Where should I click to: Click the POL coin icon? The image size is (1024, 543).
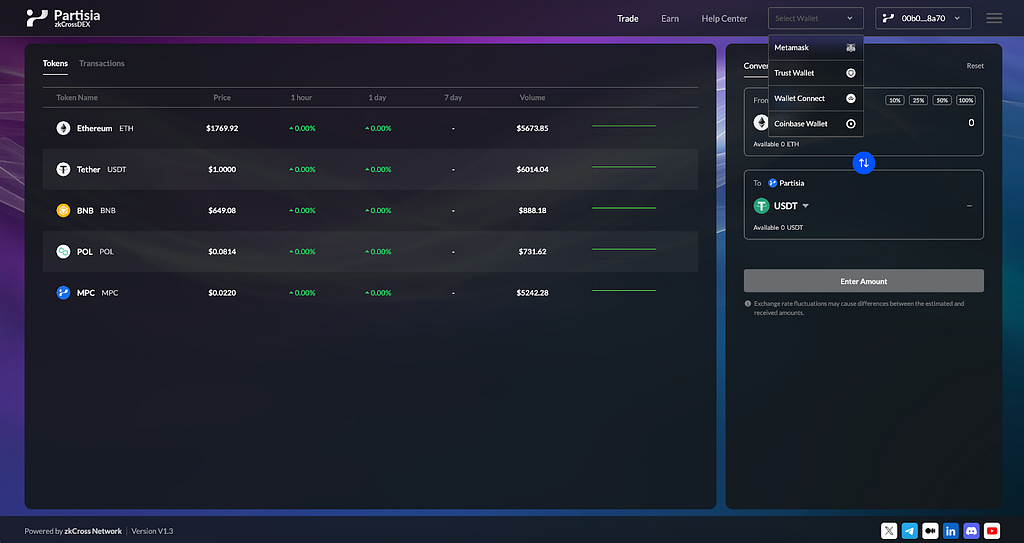(63, 252)
